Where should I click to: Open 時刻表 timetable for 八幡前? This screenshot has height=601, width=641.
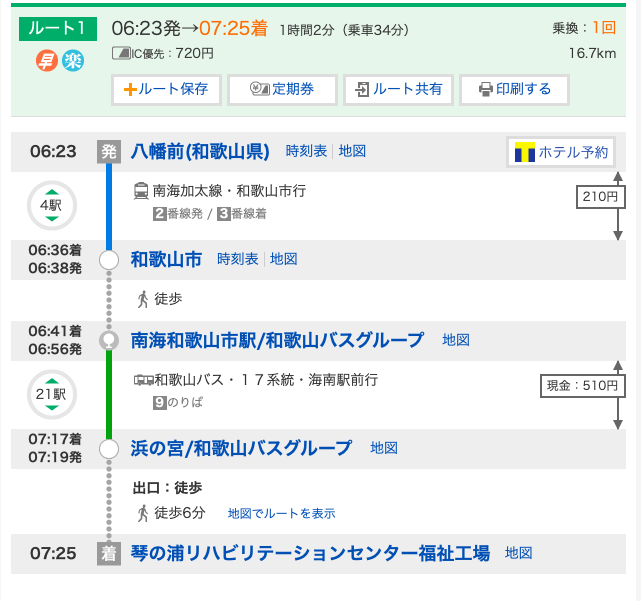(306, 151)
